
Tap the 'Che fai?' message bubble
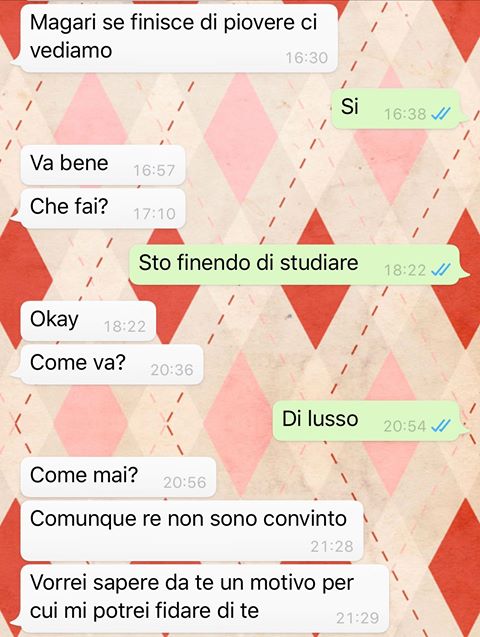click(103, 208)
